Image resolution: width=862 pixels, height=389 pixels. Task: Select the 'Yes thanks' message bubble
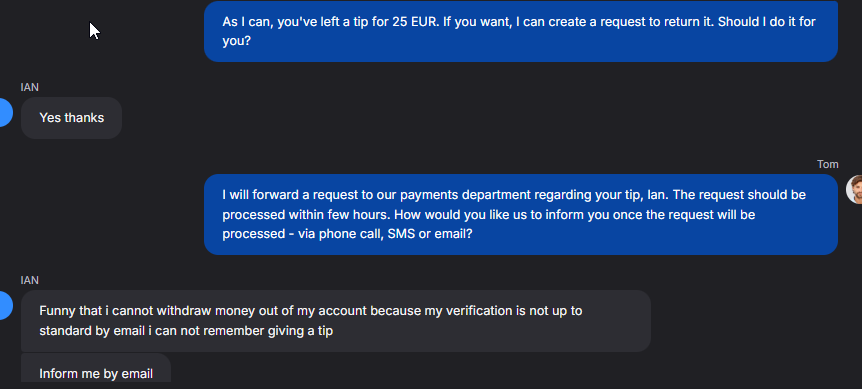(x=71, y=118)
